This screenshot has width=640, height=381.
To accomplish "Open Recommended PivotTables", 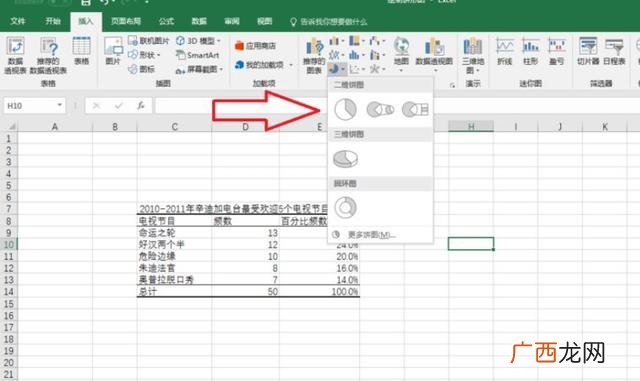I will [48, 55].
